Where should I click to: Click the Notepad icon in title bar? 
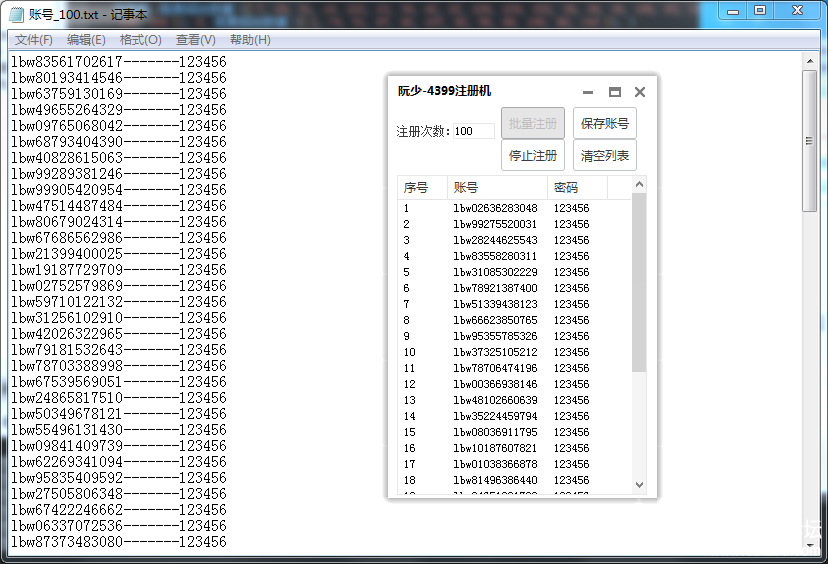[17, 12]
